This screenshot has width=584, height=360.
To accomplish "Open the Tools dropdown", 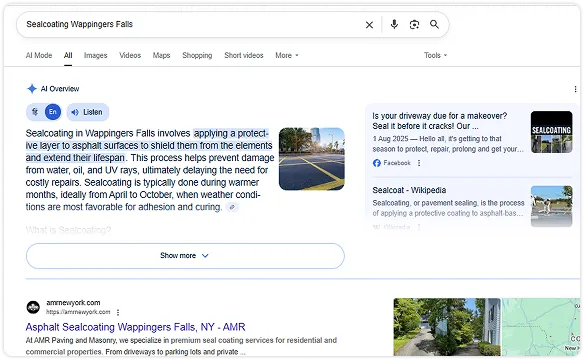I will (435, 55).
